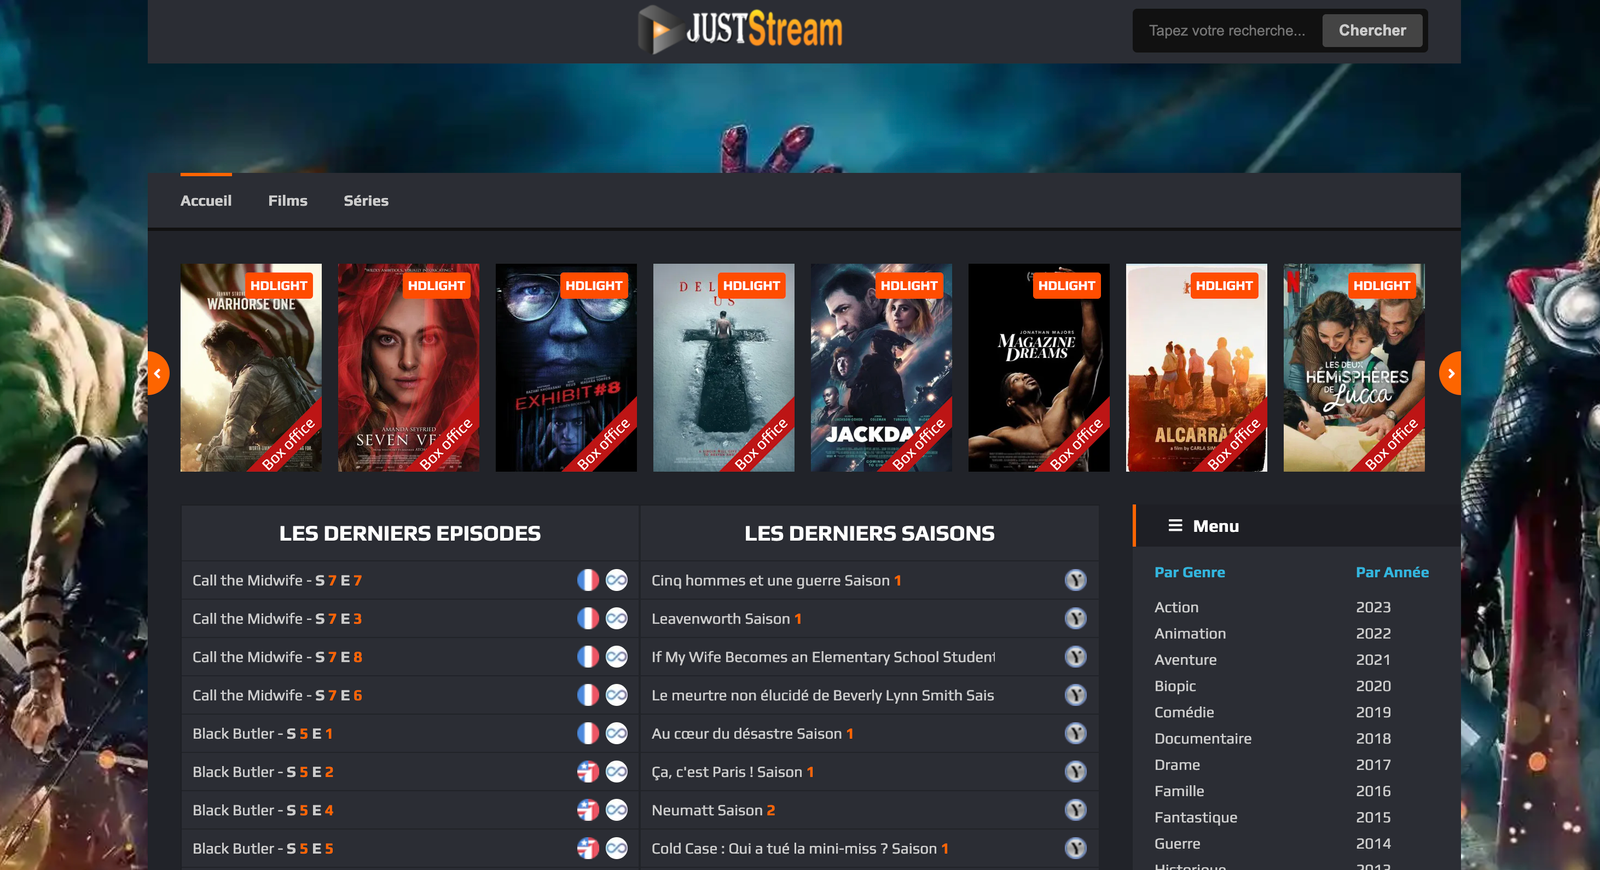Screen dimensions: 1600x870
Task: Click infinity icon for Black Butler S5 E5
Action: pyautogui.click(x=617, y=848)
